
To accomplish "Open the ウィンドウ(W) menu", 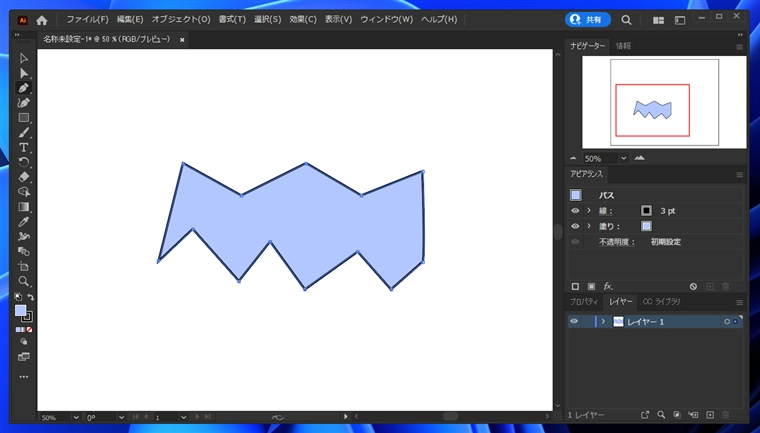I will point(386,20).
